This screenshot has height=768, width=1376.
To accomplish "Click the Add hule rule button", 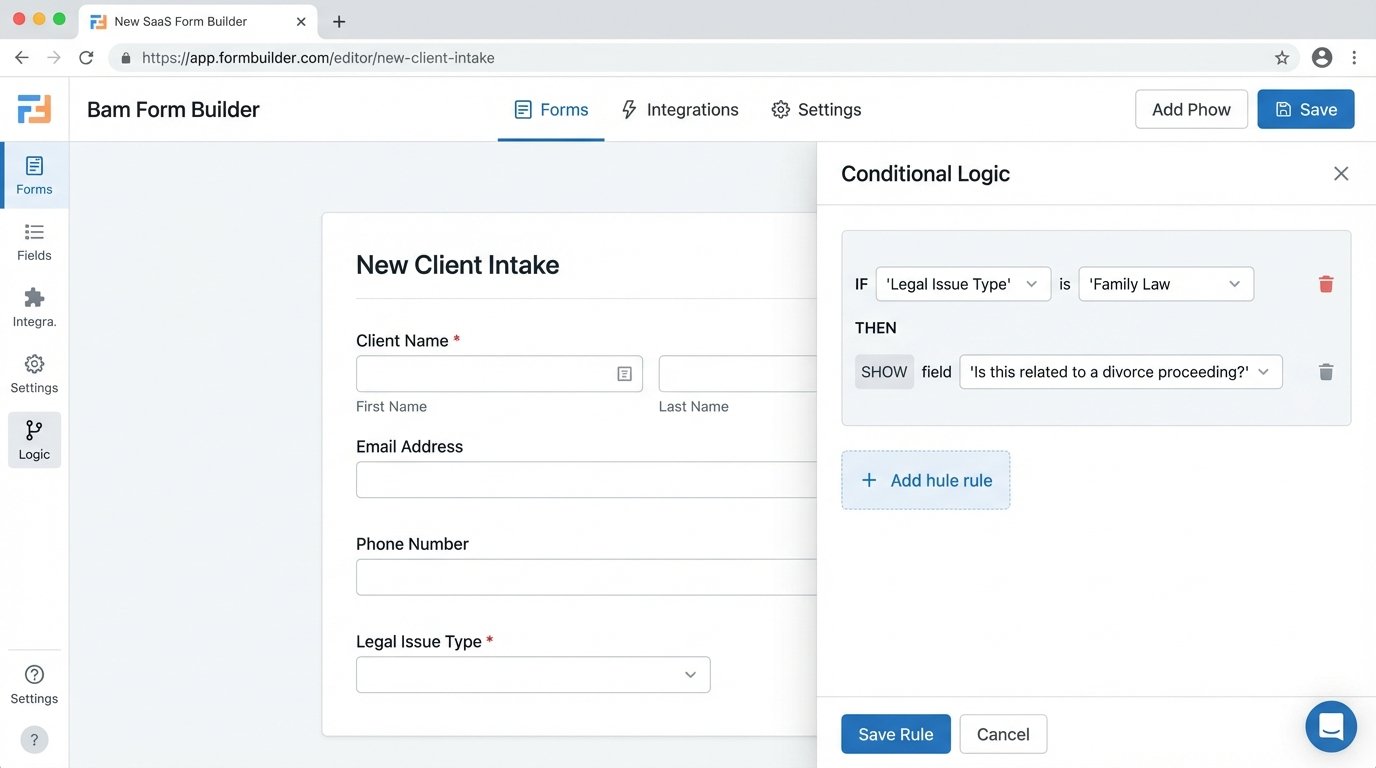I will pos(926,480).
